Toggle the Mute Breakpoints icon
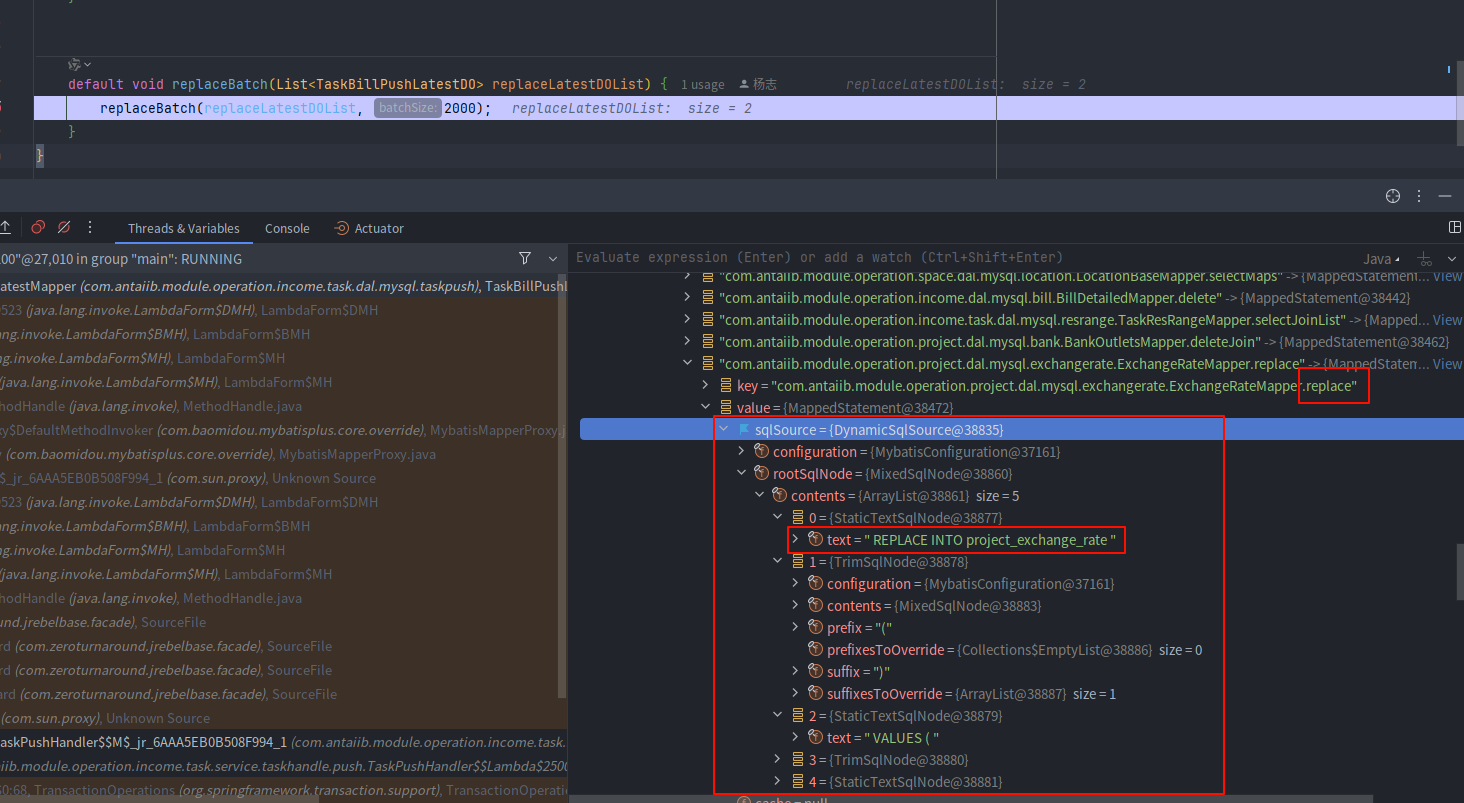The width and height of the screenshot is (1464, 803). click(x=64, y=228)
